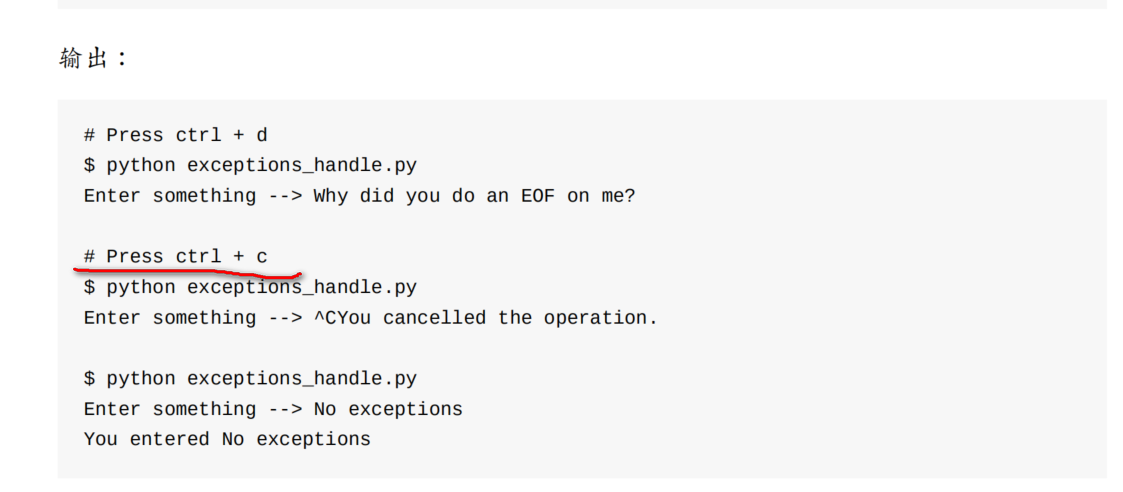Click the word 'EOF' in output

pos(538,196)
